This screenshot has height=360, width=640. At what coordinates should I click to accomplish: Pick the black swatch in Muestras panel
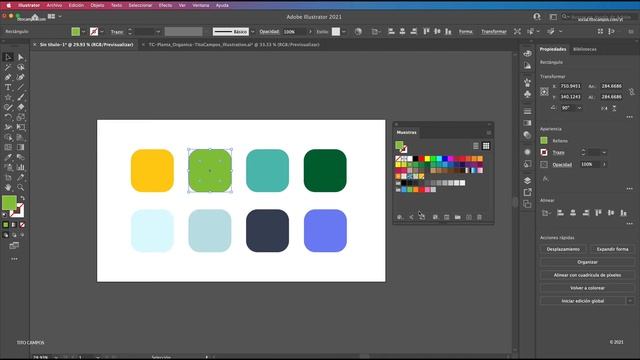pyautogui.click(x=416, y=159)
